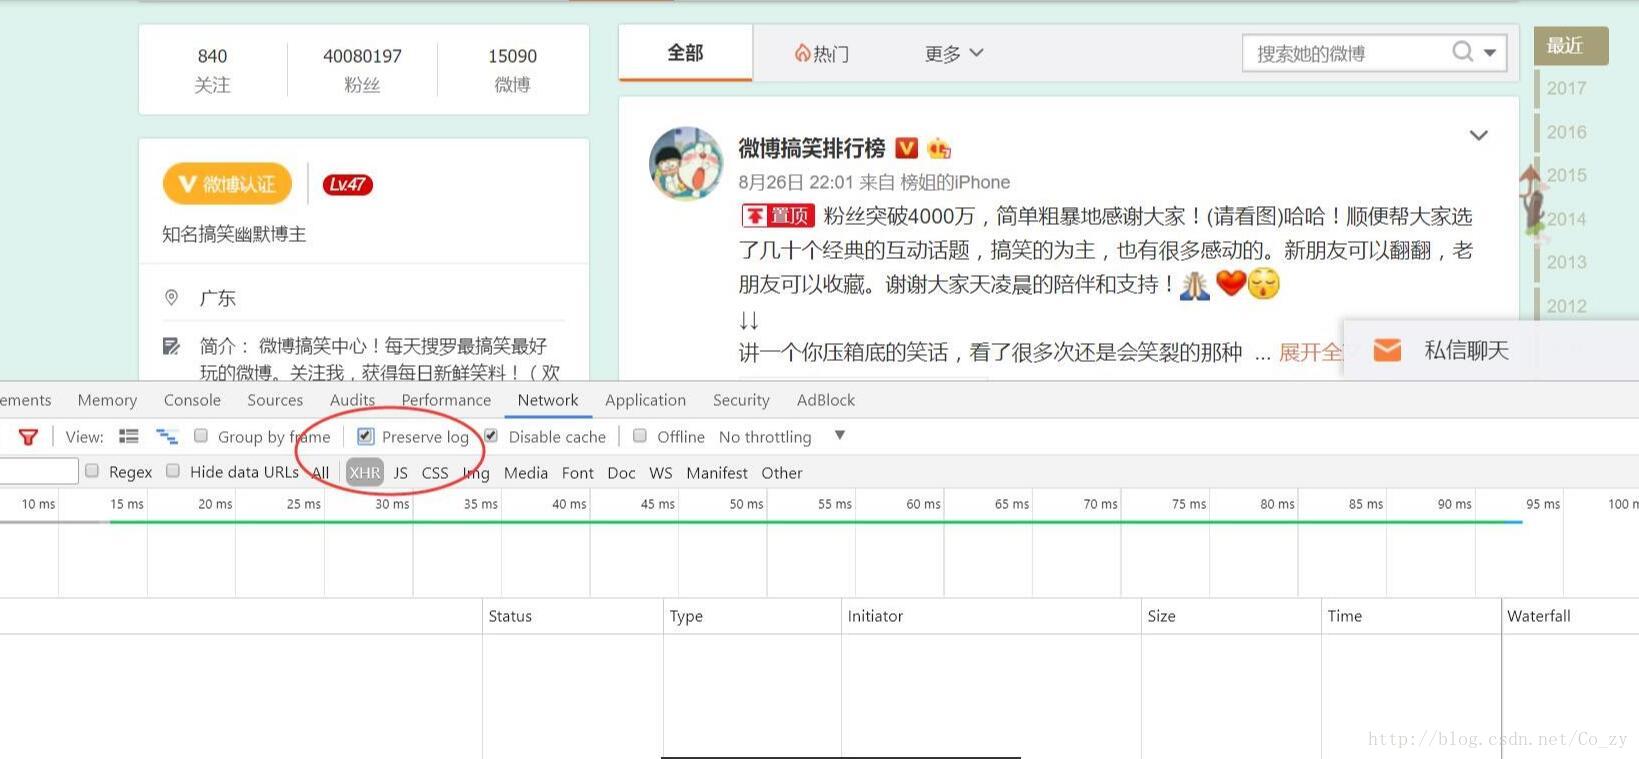The width and height of the screenshot is (1639, 759).
Task: Switch to the Audits tab
Action: [352, 400]
